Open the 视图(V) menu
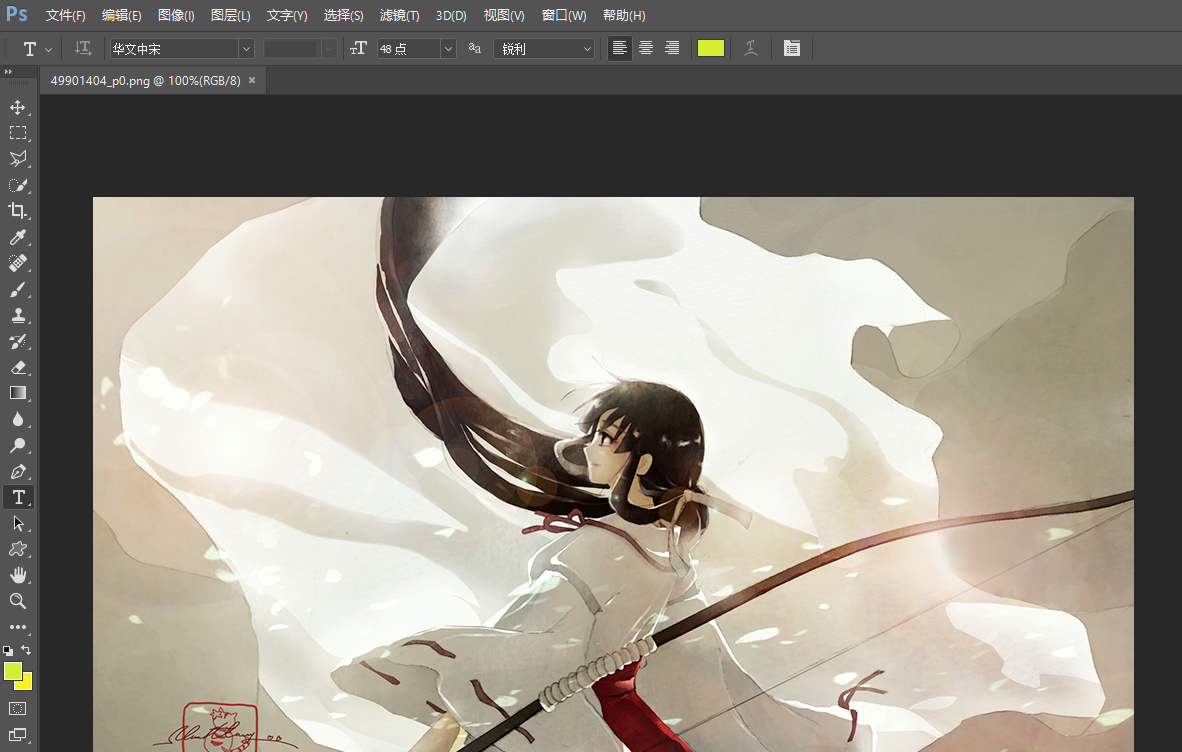This screenshot has height=752, width=1182. [504, 15]
